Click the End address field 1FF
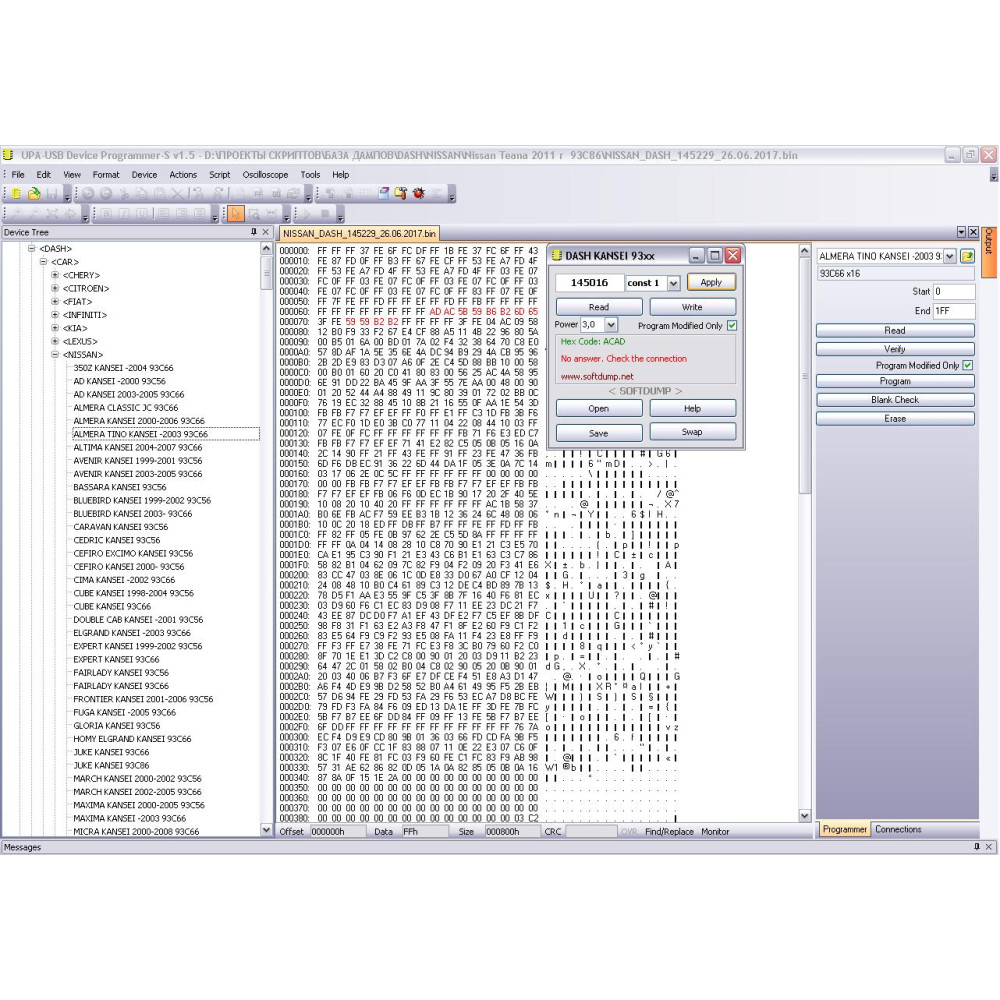1000x1000 pixels. (954, 311)
